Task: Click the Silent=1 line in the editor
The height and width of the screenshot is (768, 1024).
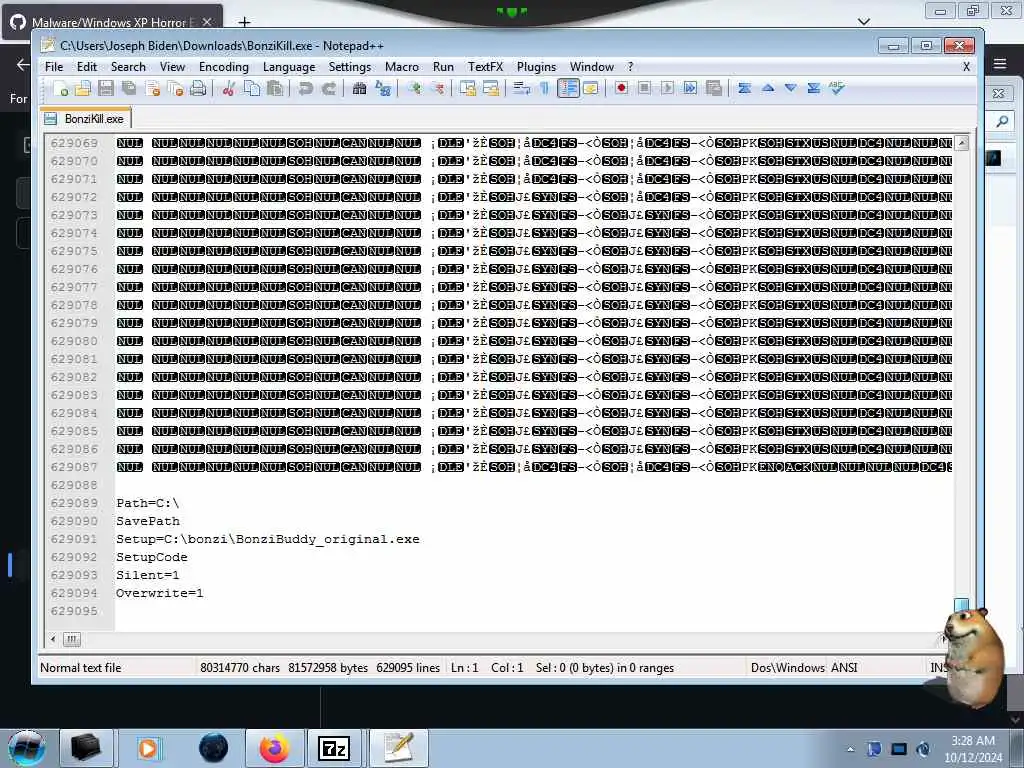Action: click(x=148, y=575)
